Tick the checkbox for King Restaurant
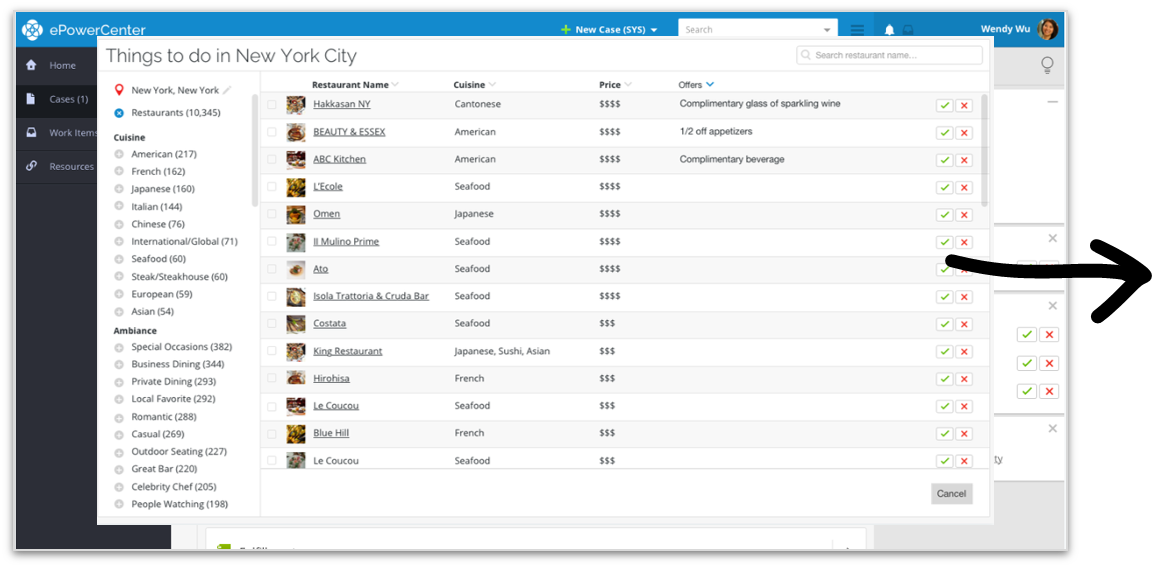 point(272,350)
